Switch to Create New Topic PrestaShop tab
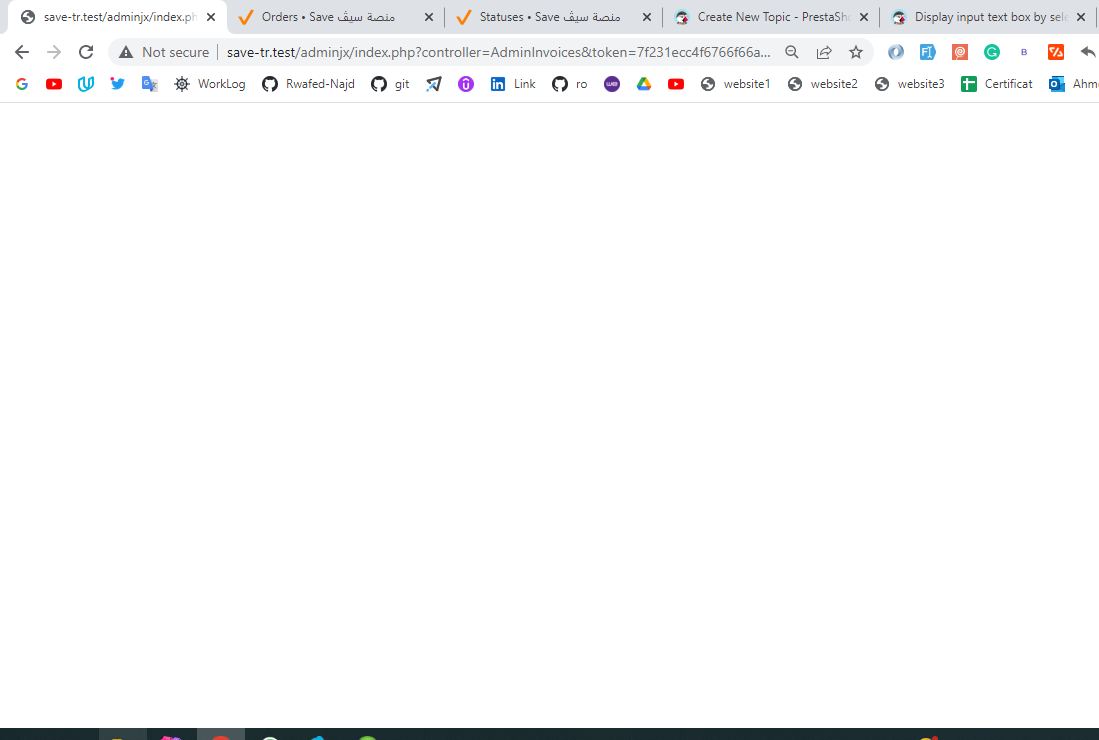The height and width of the screenshot is (740, 1099). (770, 17)
